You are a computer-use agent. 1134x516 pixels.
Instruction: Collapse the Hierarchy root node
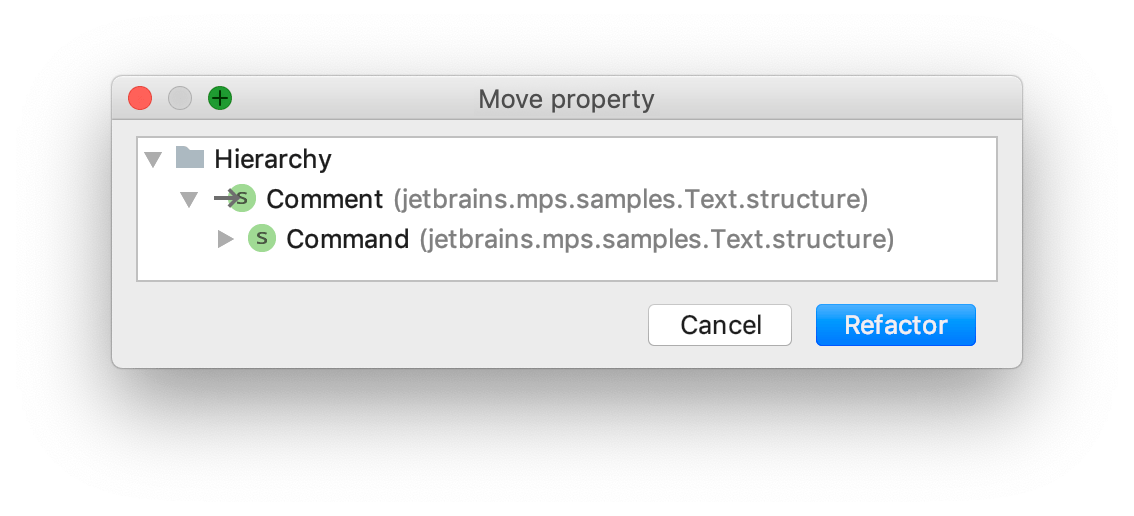[153, 159]
